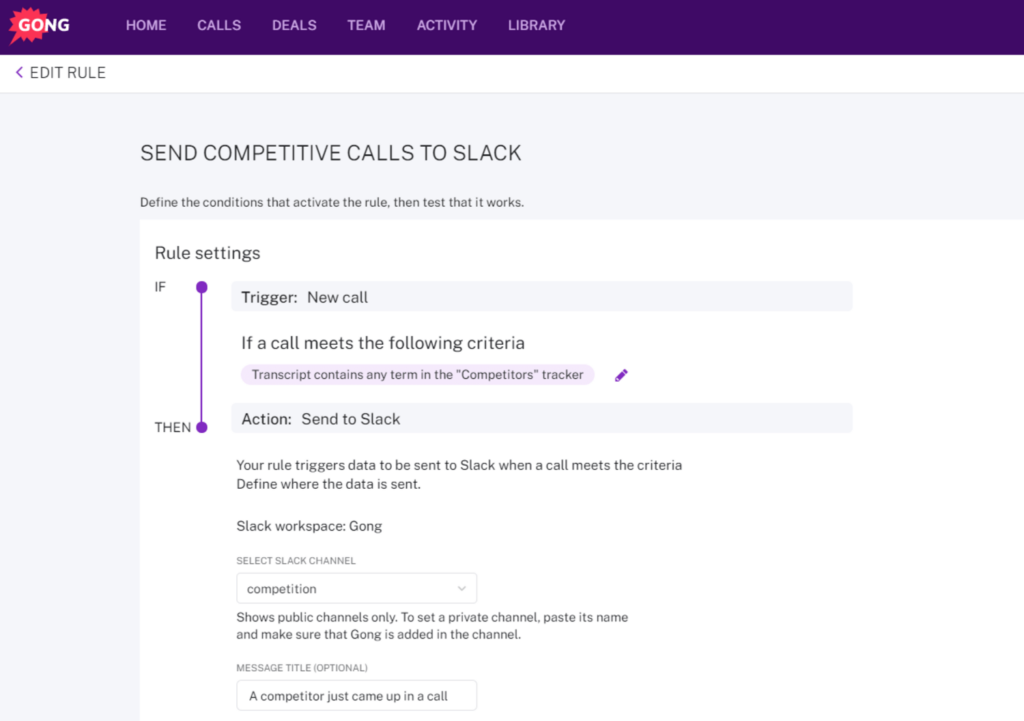Open the Slack channel dropdown chevron

(x=462, y=588)
